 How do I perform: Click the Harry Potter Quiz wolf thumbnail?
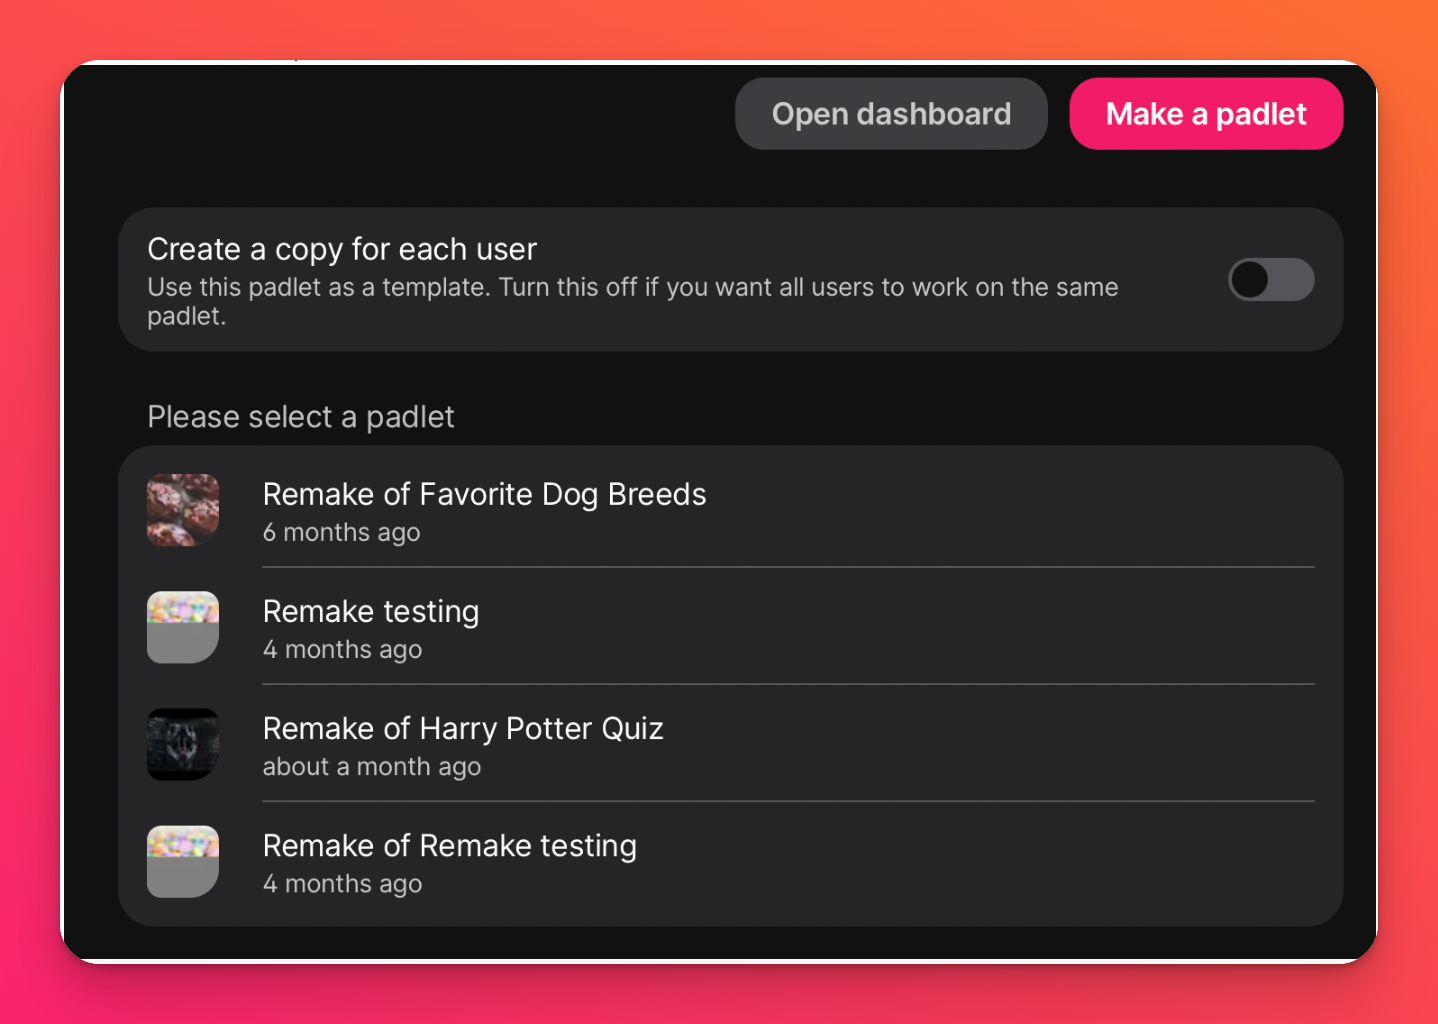pos(183,744)
